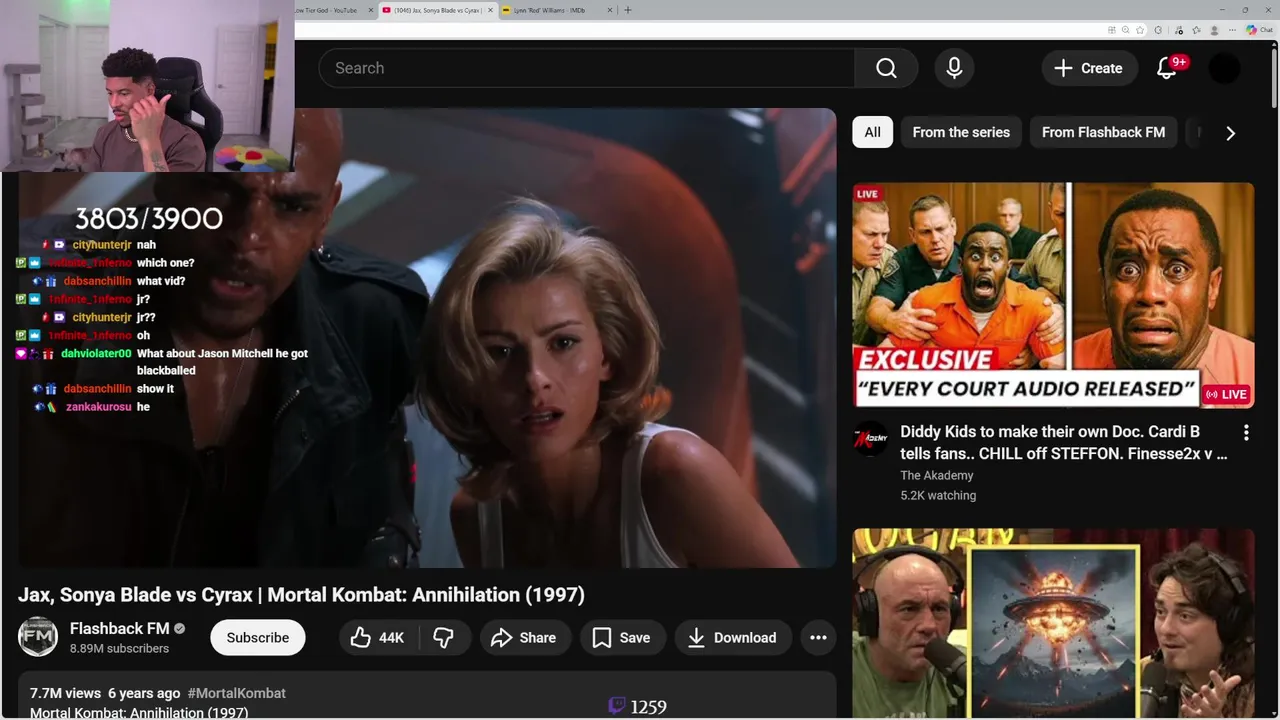Subscribe to Flashback FM

tap(257, 637)
